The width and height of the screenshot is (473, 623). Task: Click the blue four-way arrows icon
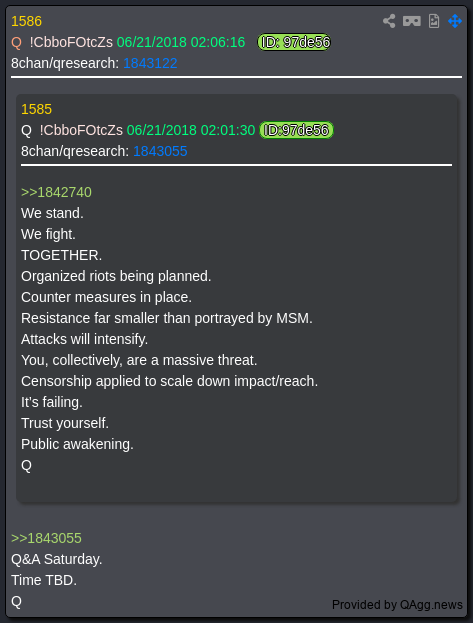click(455, 21)
